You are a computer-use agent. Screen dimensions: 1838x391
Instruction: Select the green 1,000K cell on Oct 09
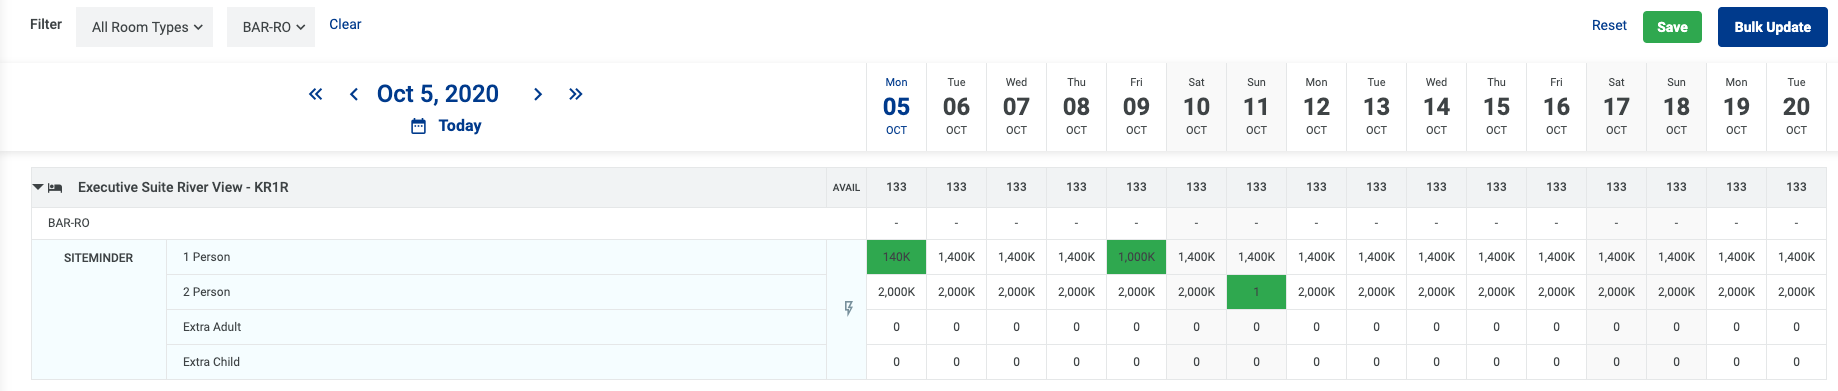tap(1136, 257)
